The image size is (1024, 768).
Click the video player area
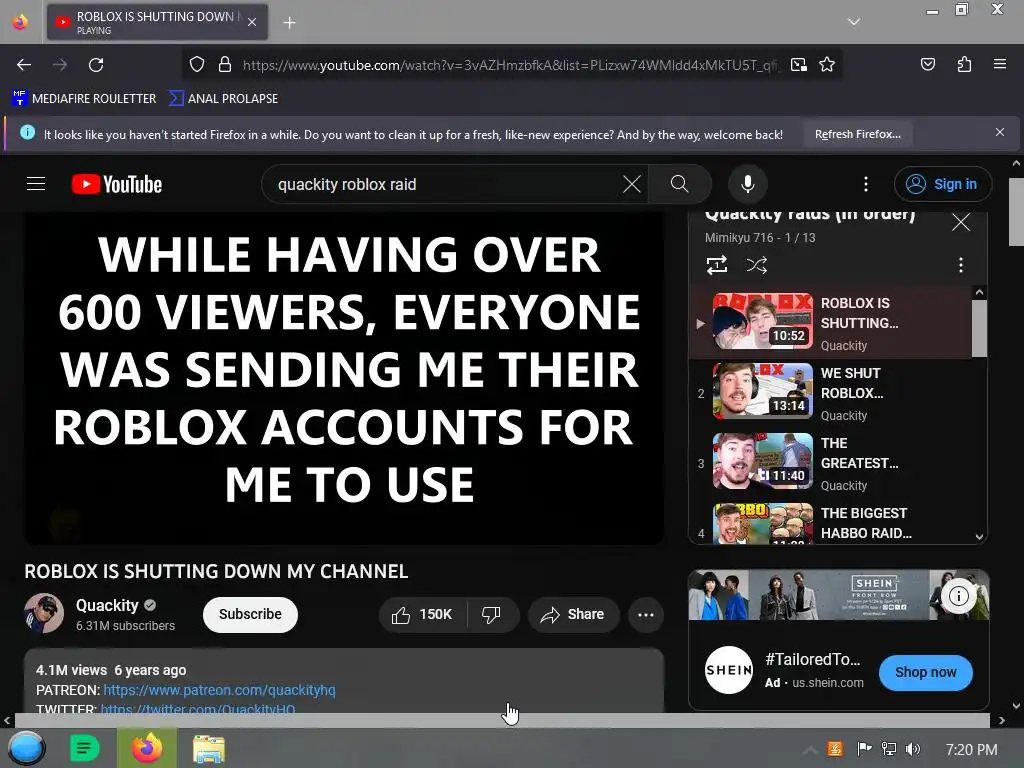point(344,377)
